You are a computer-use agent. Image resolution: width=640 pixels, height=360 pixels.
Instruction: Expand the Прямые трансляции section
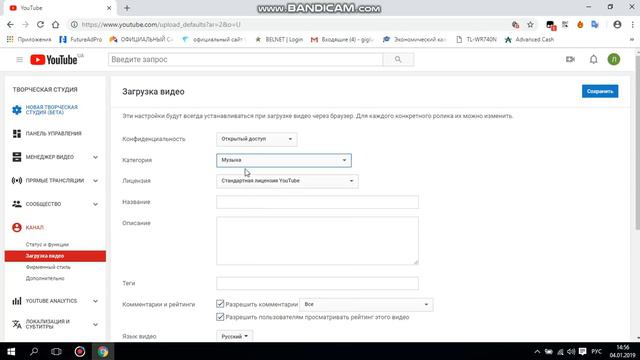(x=95, y=180)
